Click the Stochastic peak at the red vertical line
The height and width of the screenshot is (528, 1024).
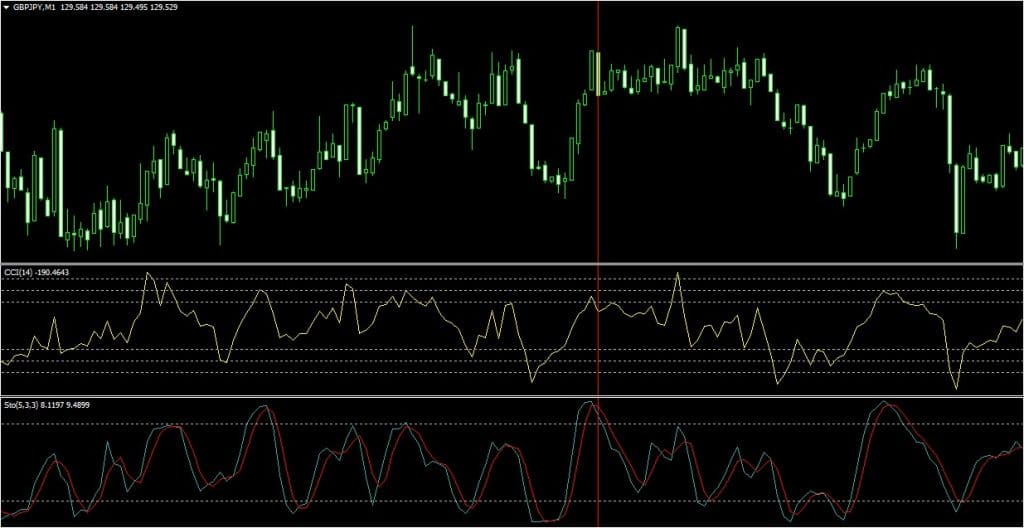click(590, 403)
